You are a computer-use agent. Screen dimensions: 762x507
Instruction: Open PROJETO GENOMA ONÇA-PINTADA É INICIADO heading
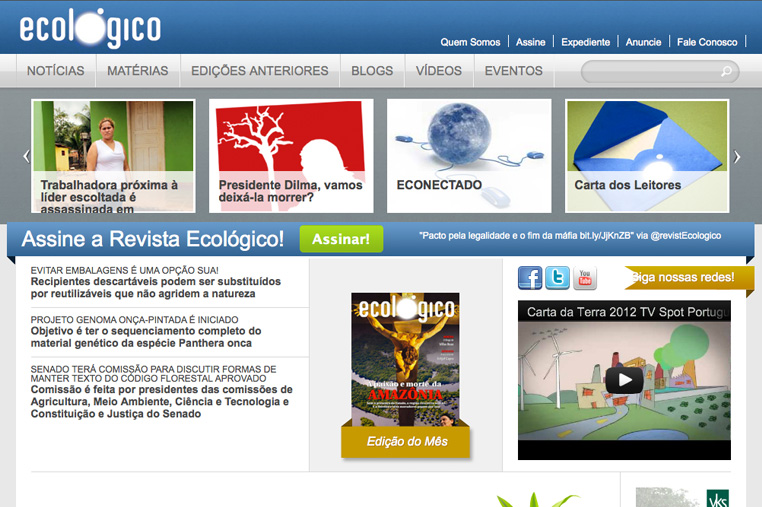[134, 320]
